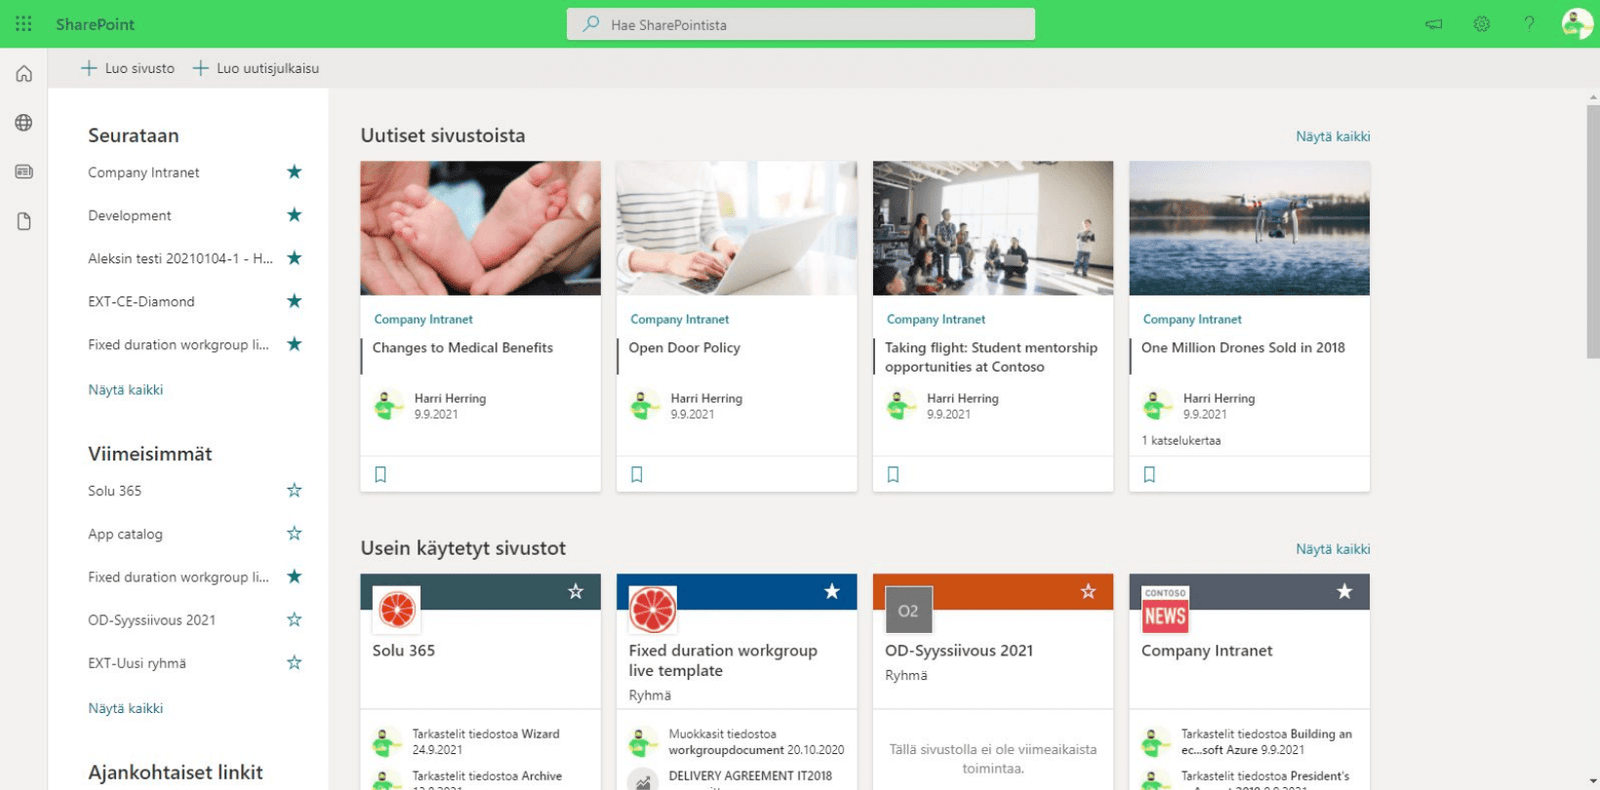Toggle follow star on OD-Syyssiivous 2021 card
Viewport: 1600px width, 790px height.
[1088, 592]
